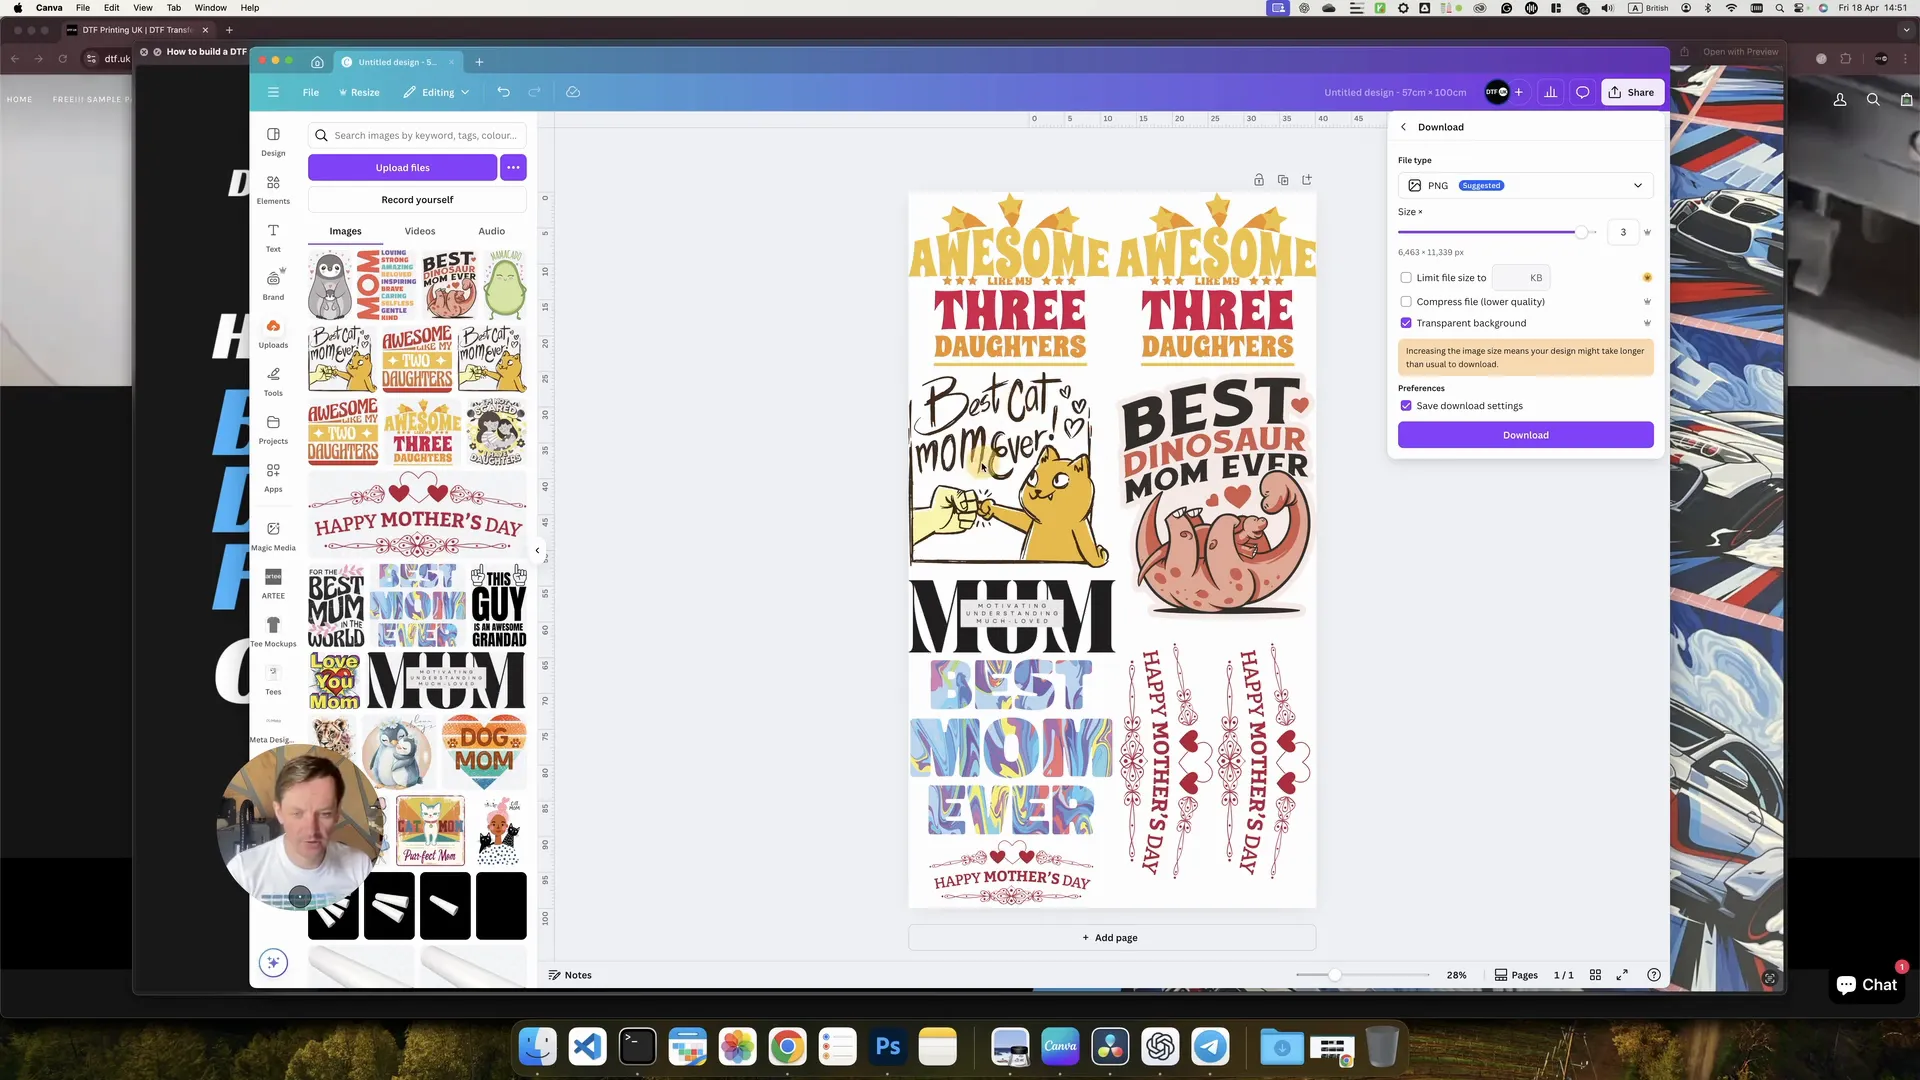Open the analytics chart icon

tap(1550, 92)
